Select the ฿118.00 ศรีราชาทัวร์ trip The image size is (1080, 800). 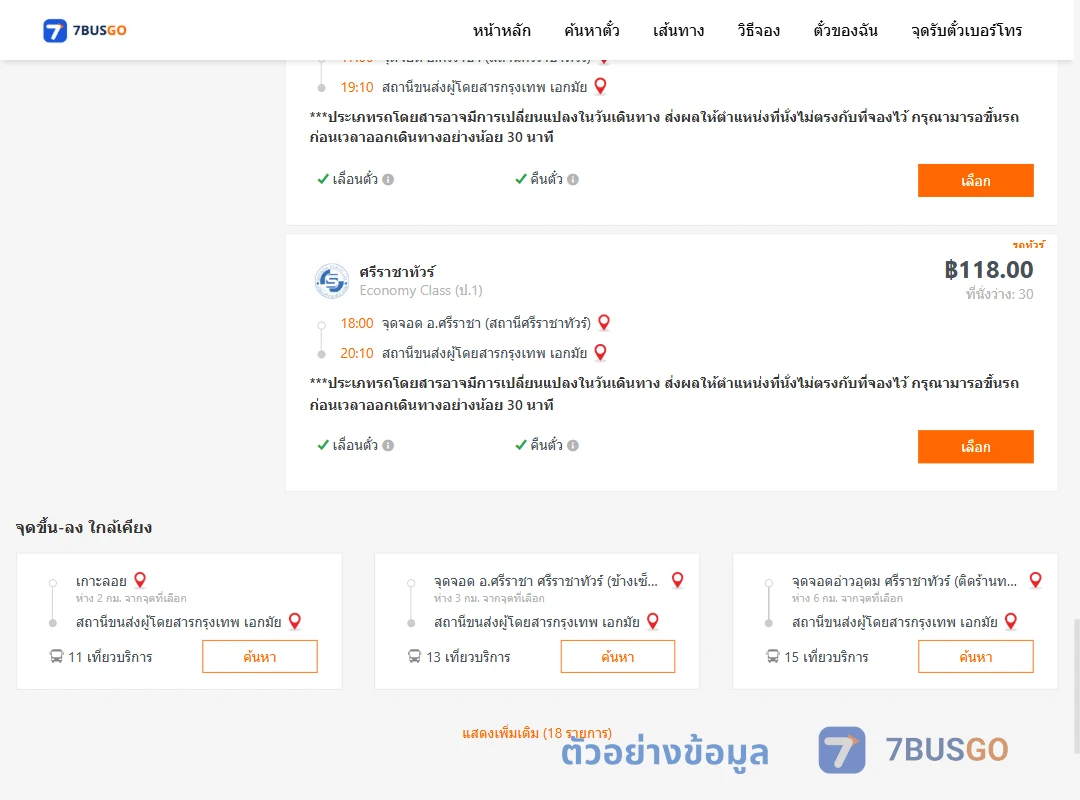(975, 447)
